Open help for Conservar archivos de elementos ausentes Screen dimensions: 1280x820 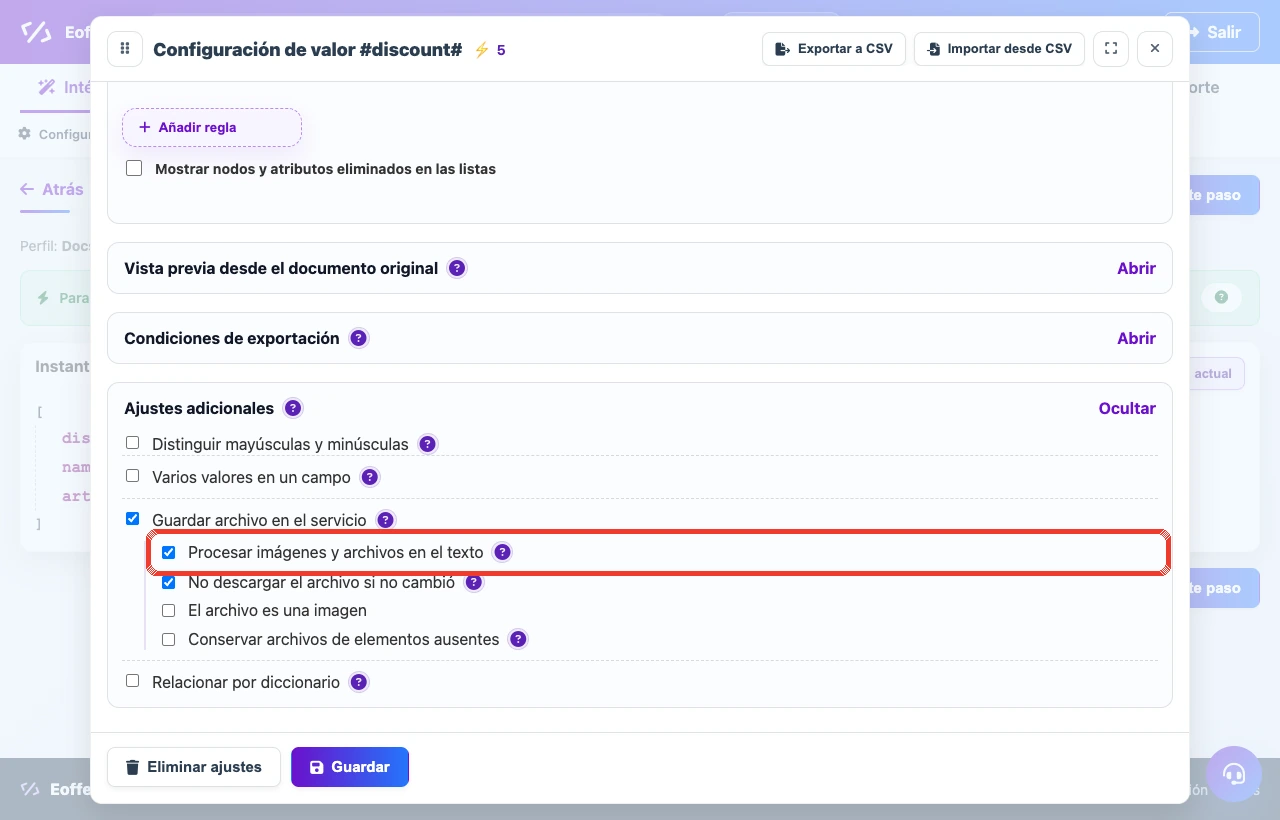518,639
